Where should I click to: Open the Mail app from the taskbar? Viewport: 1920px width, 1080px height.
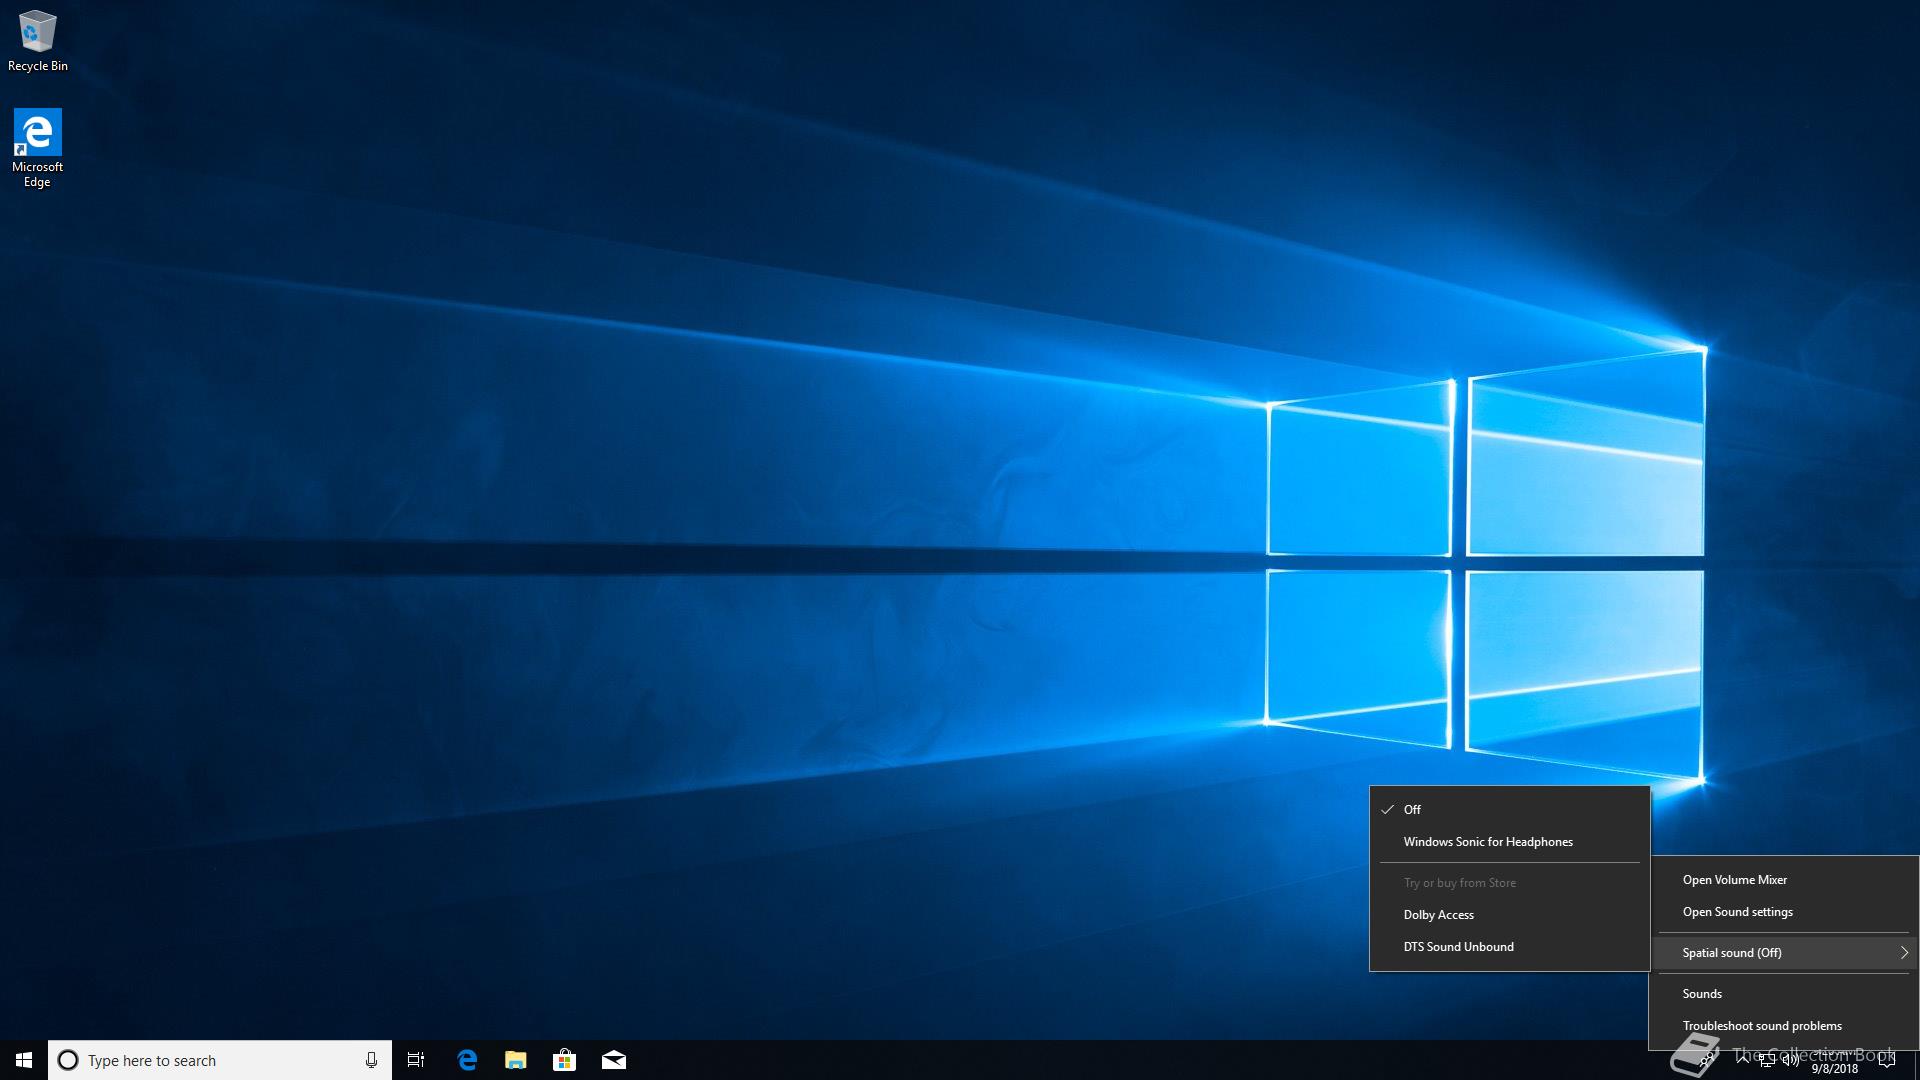pos(613,1060)
